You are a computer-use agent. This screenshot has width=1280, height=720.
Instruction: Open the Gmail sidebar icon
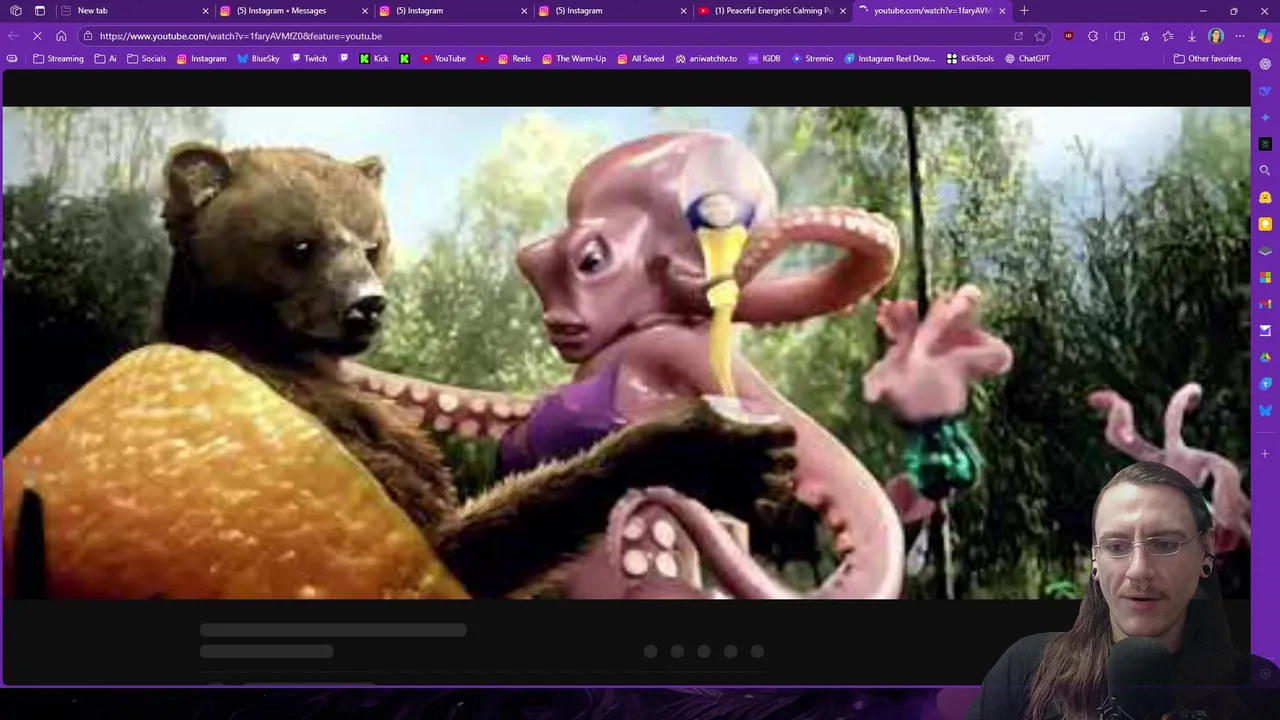1265,304
